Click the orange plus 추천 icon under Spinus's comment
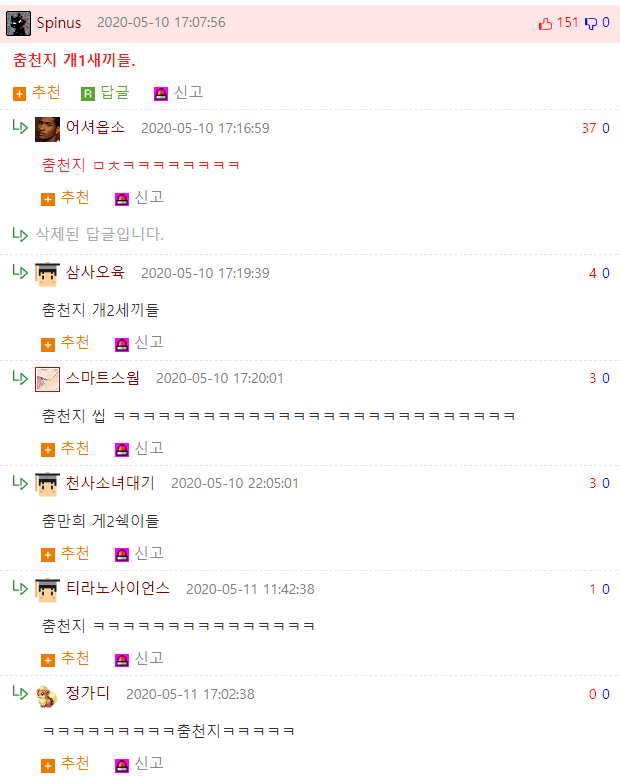Viewport: 620px width, 777px height. click(x=19, y=94)
